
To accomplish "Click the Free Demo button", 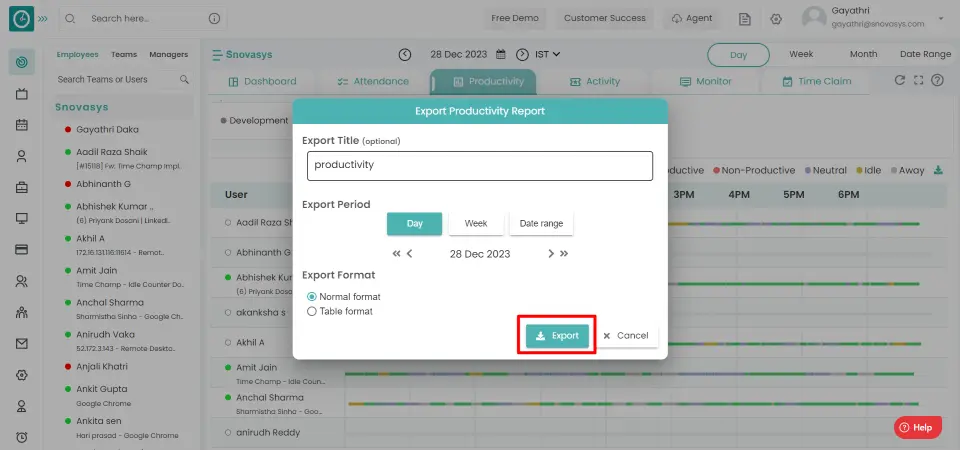I will [x=515, y=18].
